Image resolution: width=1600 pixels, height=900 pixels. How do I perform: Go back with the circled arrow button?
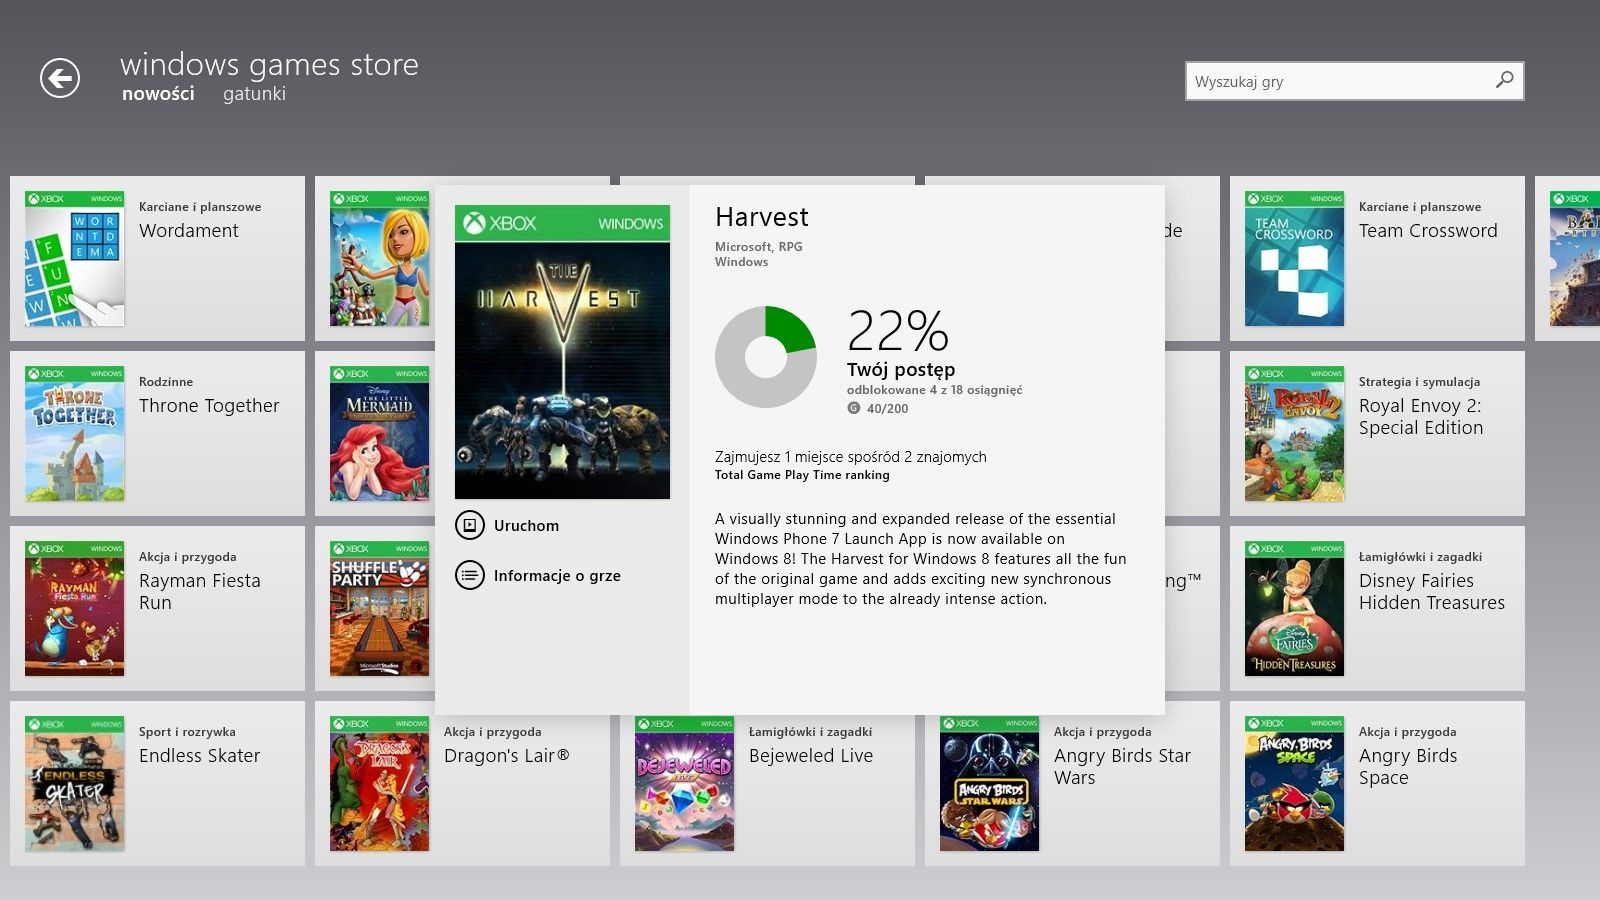click(60, 78)
